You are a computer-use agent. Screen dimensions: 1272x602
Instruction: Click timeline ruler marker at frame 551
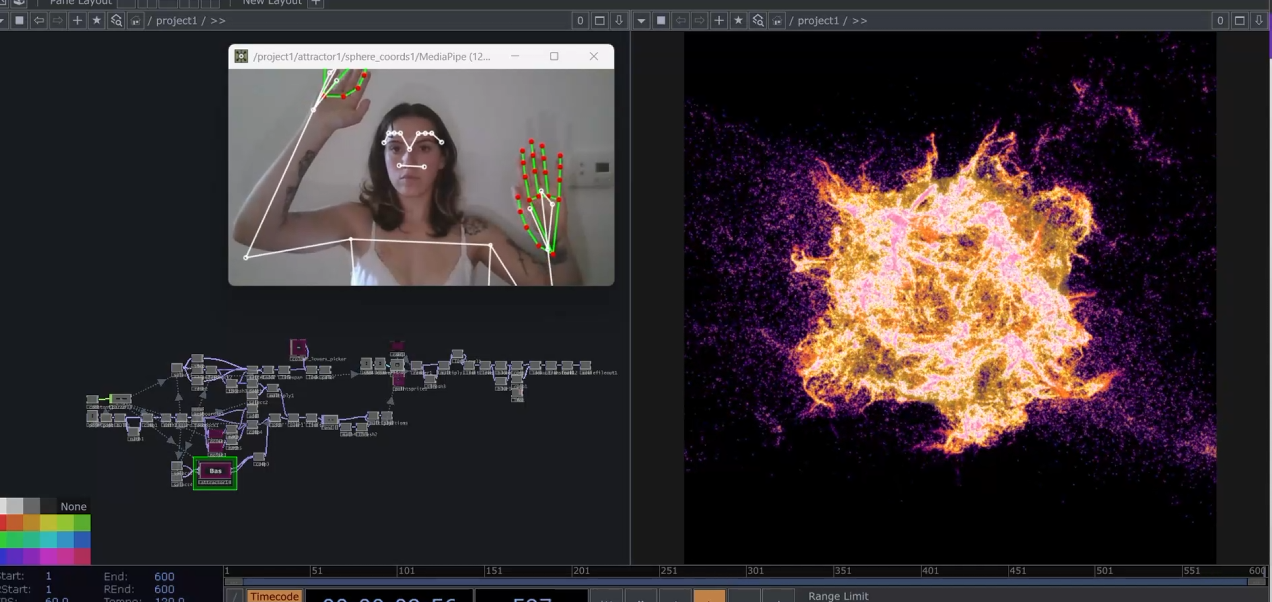(x=1191, y=571)
